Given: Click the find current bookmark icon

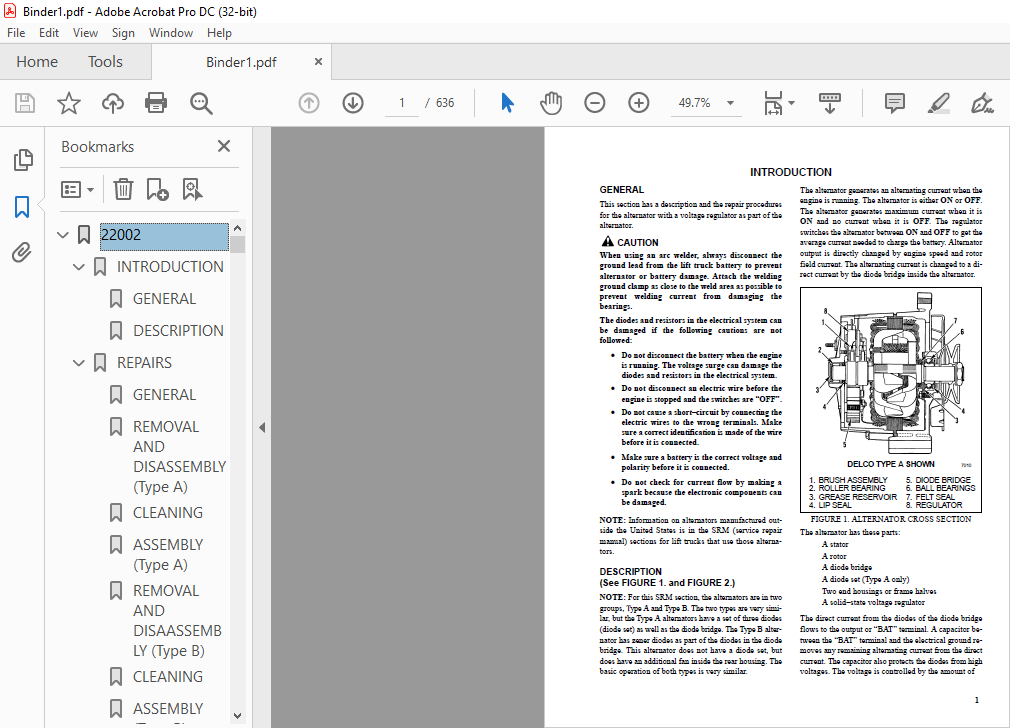Looking at the screenshot, I should [x=192, y=189].
